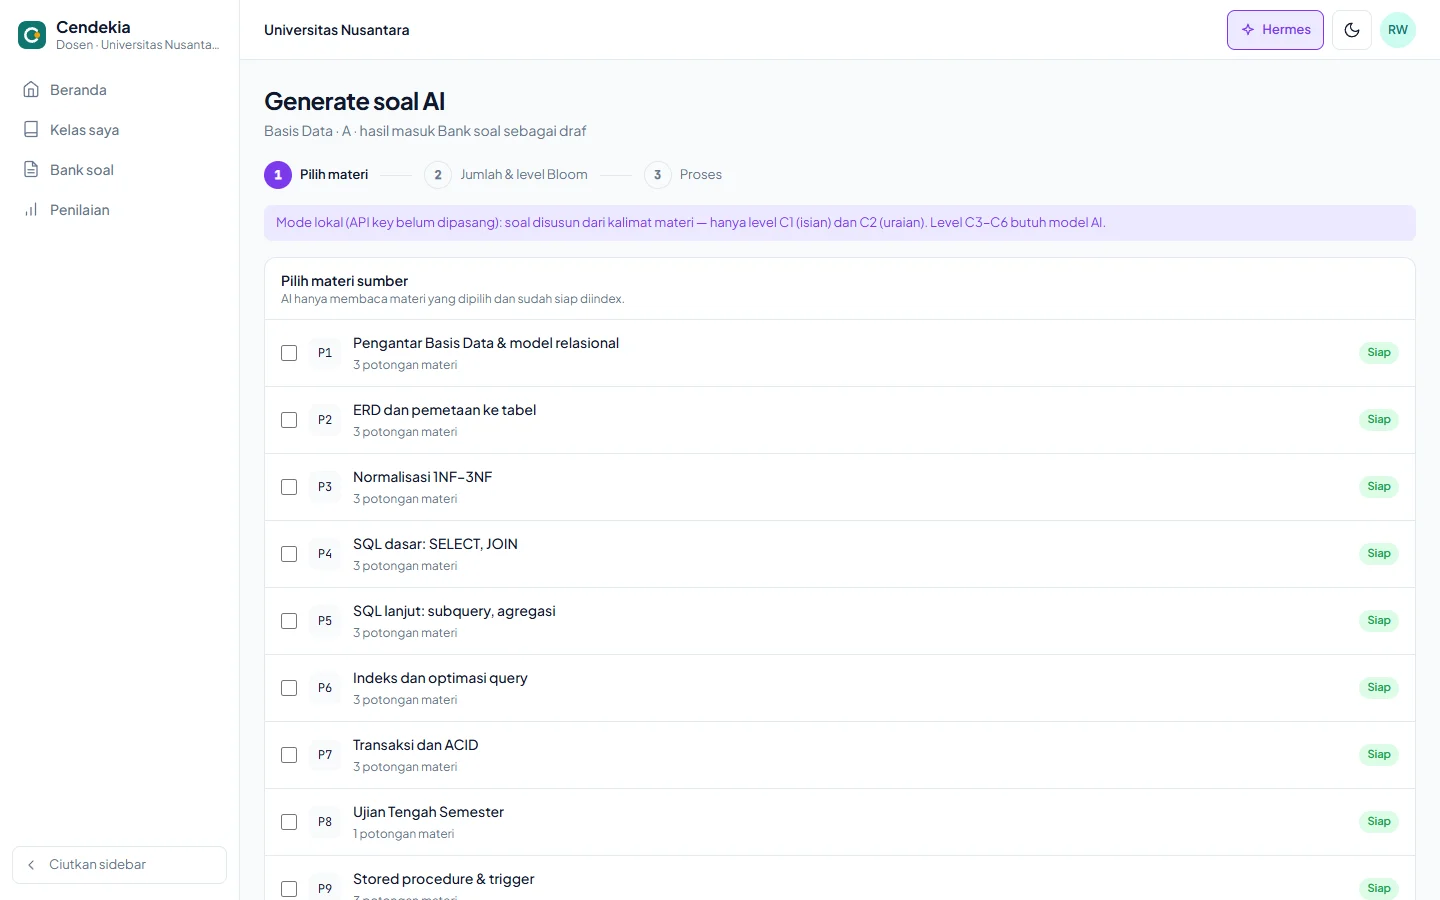This screenshot has width=1440, height=900.
Task: Click the SQL dasar: SELECT, JOIN title
Action: point(435,544)
